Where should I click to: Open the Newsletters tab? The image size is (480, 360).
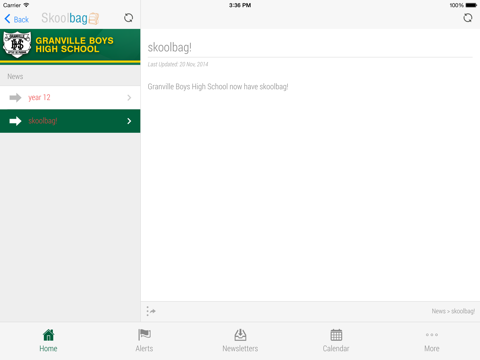(240, 341)
